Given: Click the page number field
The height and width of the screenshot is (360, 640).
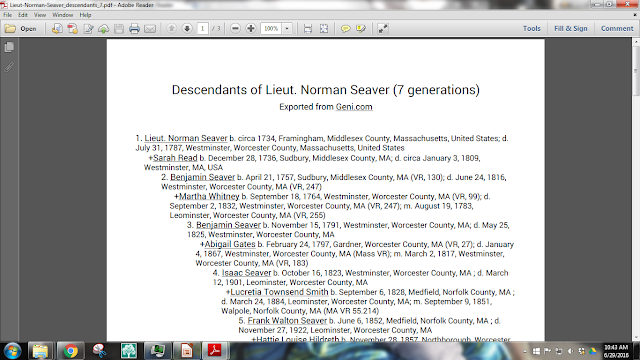Looking at the screenshot, I should pyautogui.click(x=202, y=29).
